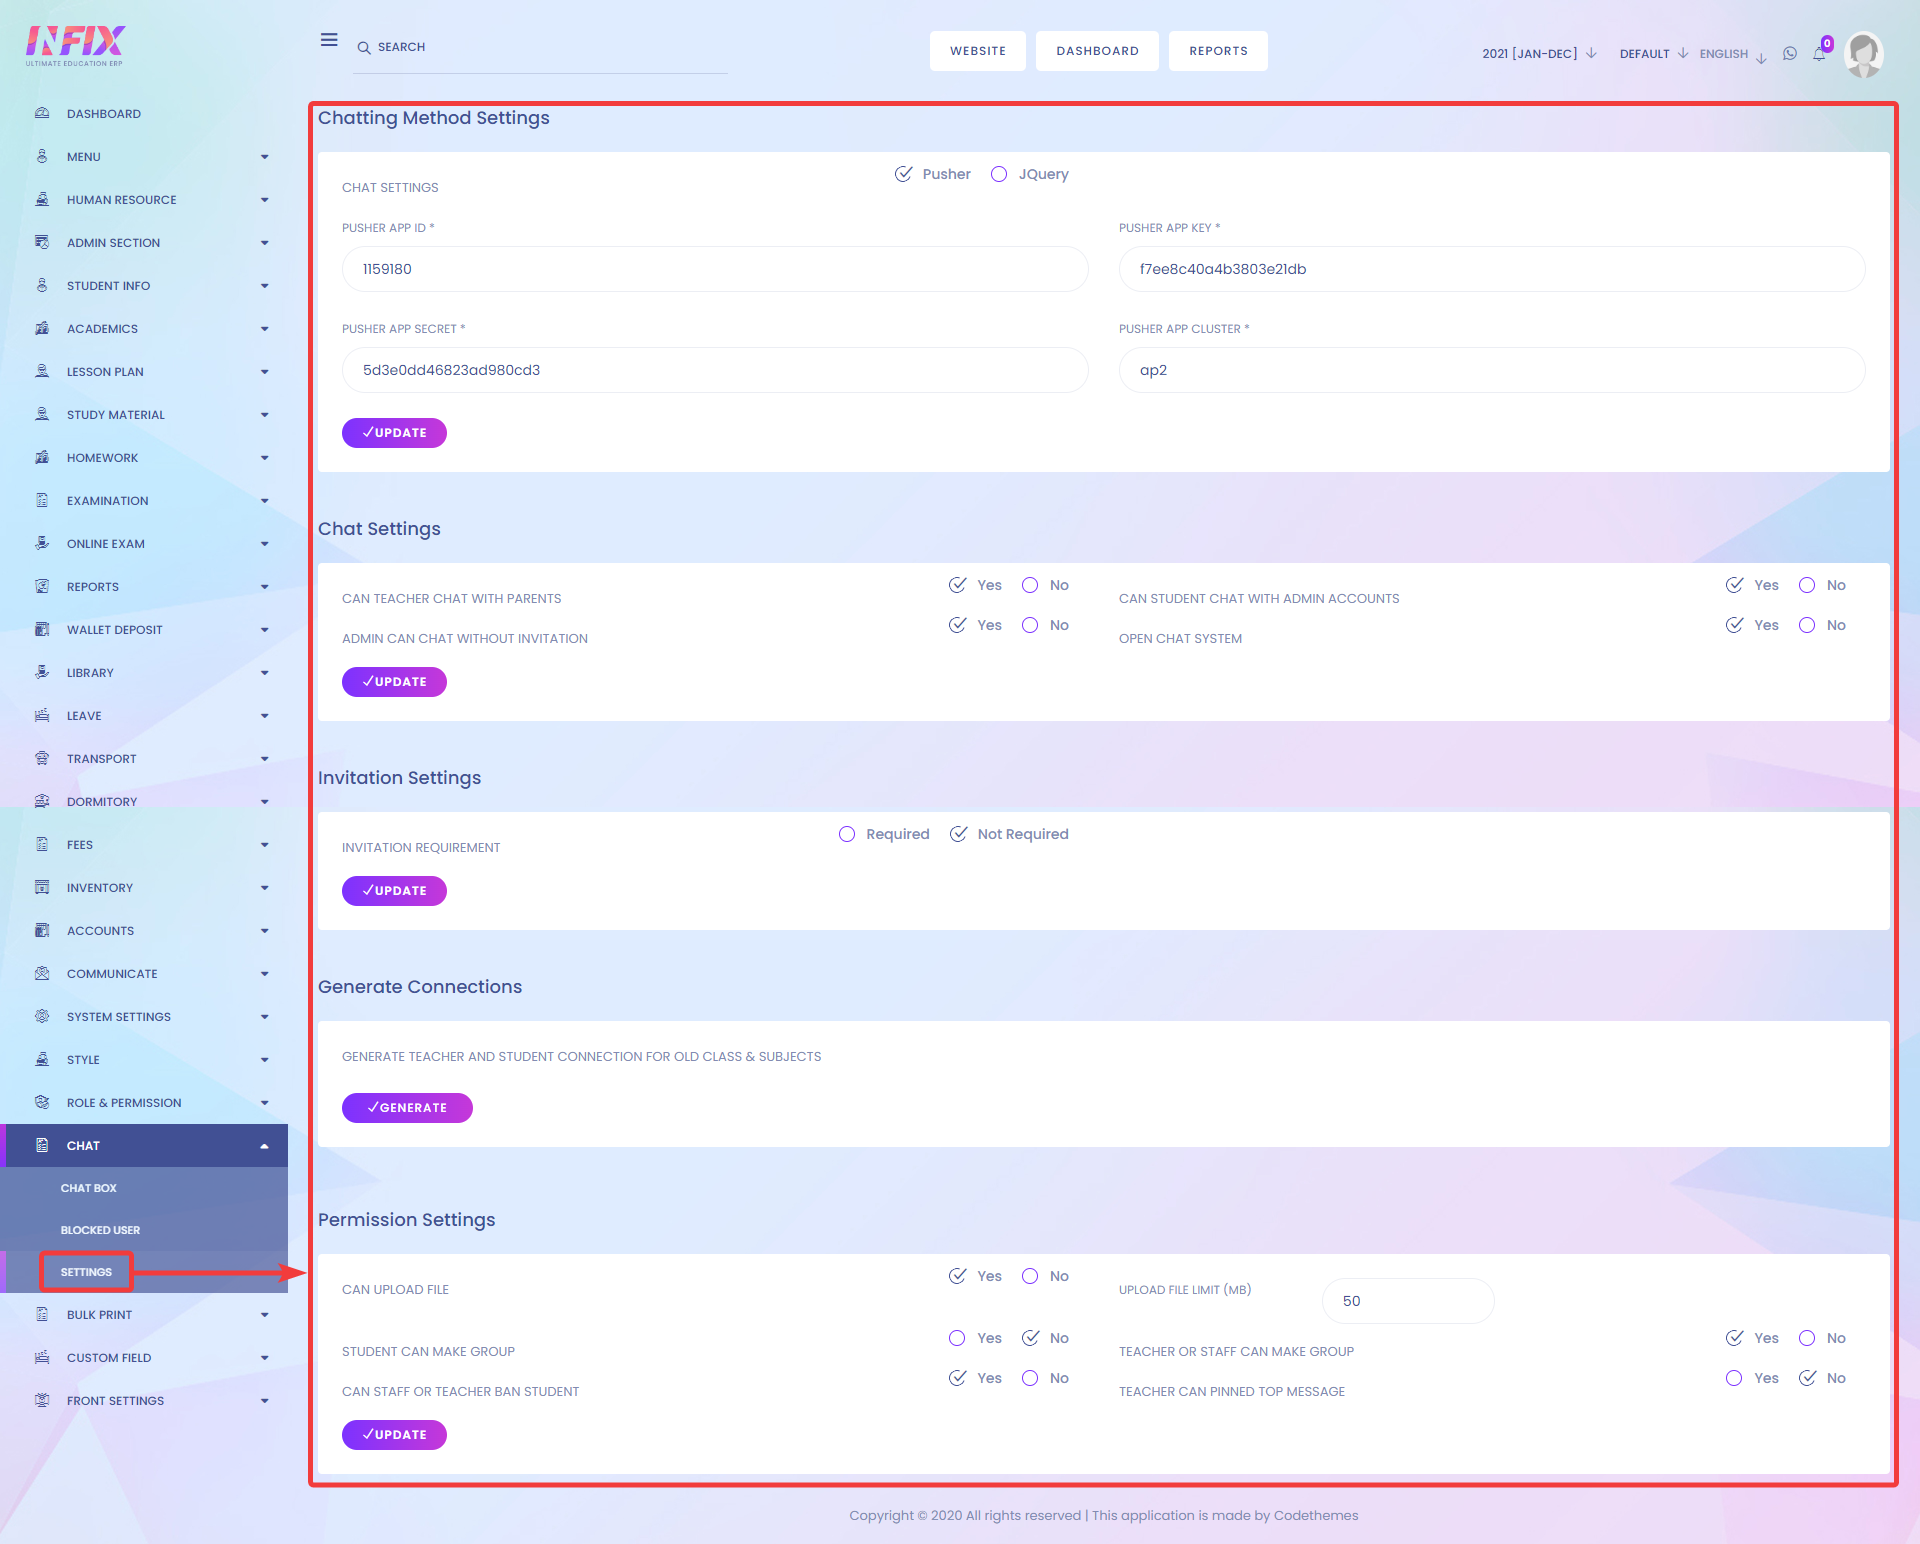Open the DEFAULT style dropdown
1920x1544 pixels.
tap(1654, 54)
